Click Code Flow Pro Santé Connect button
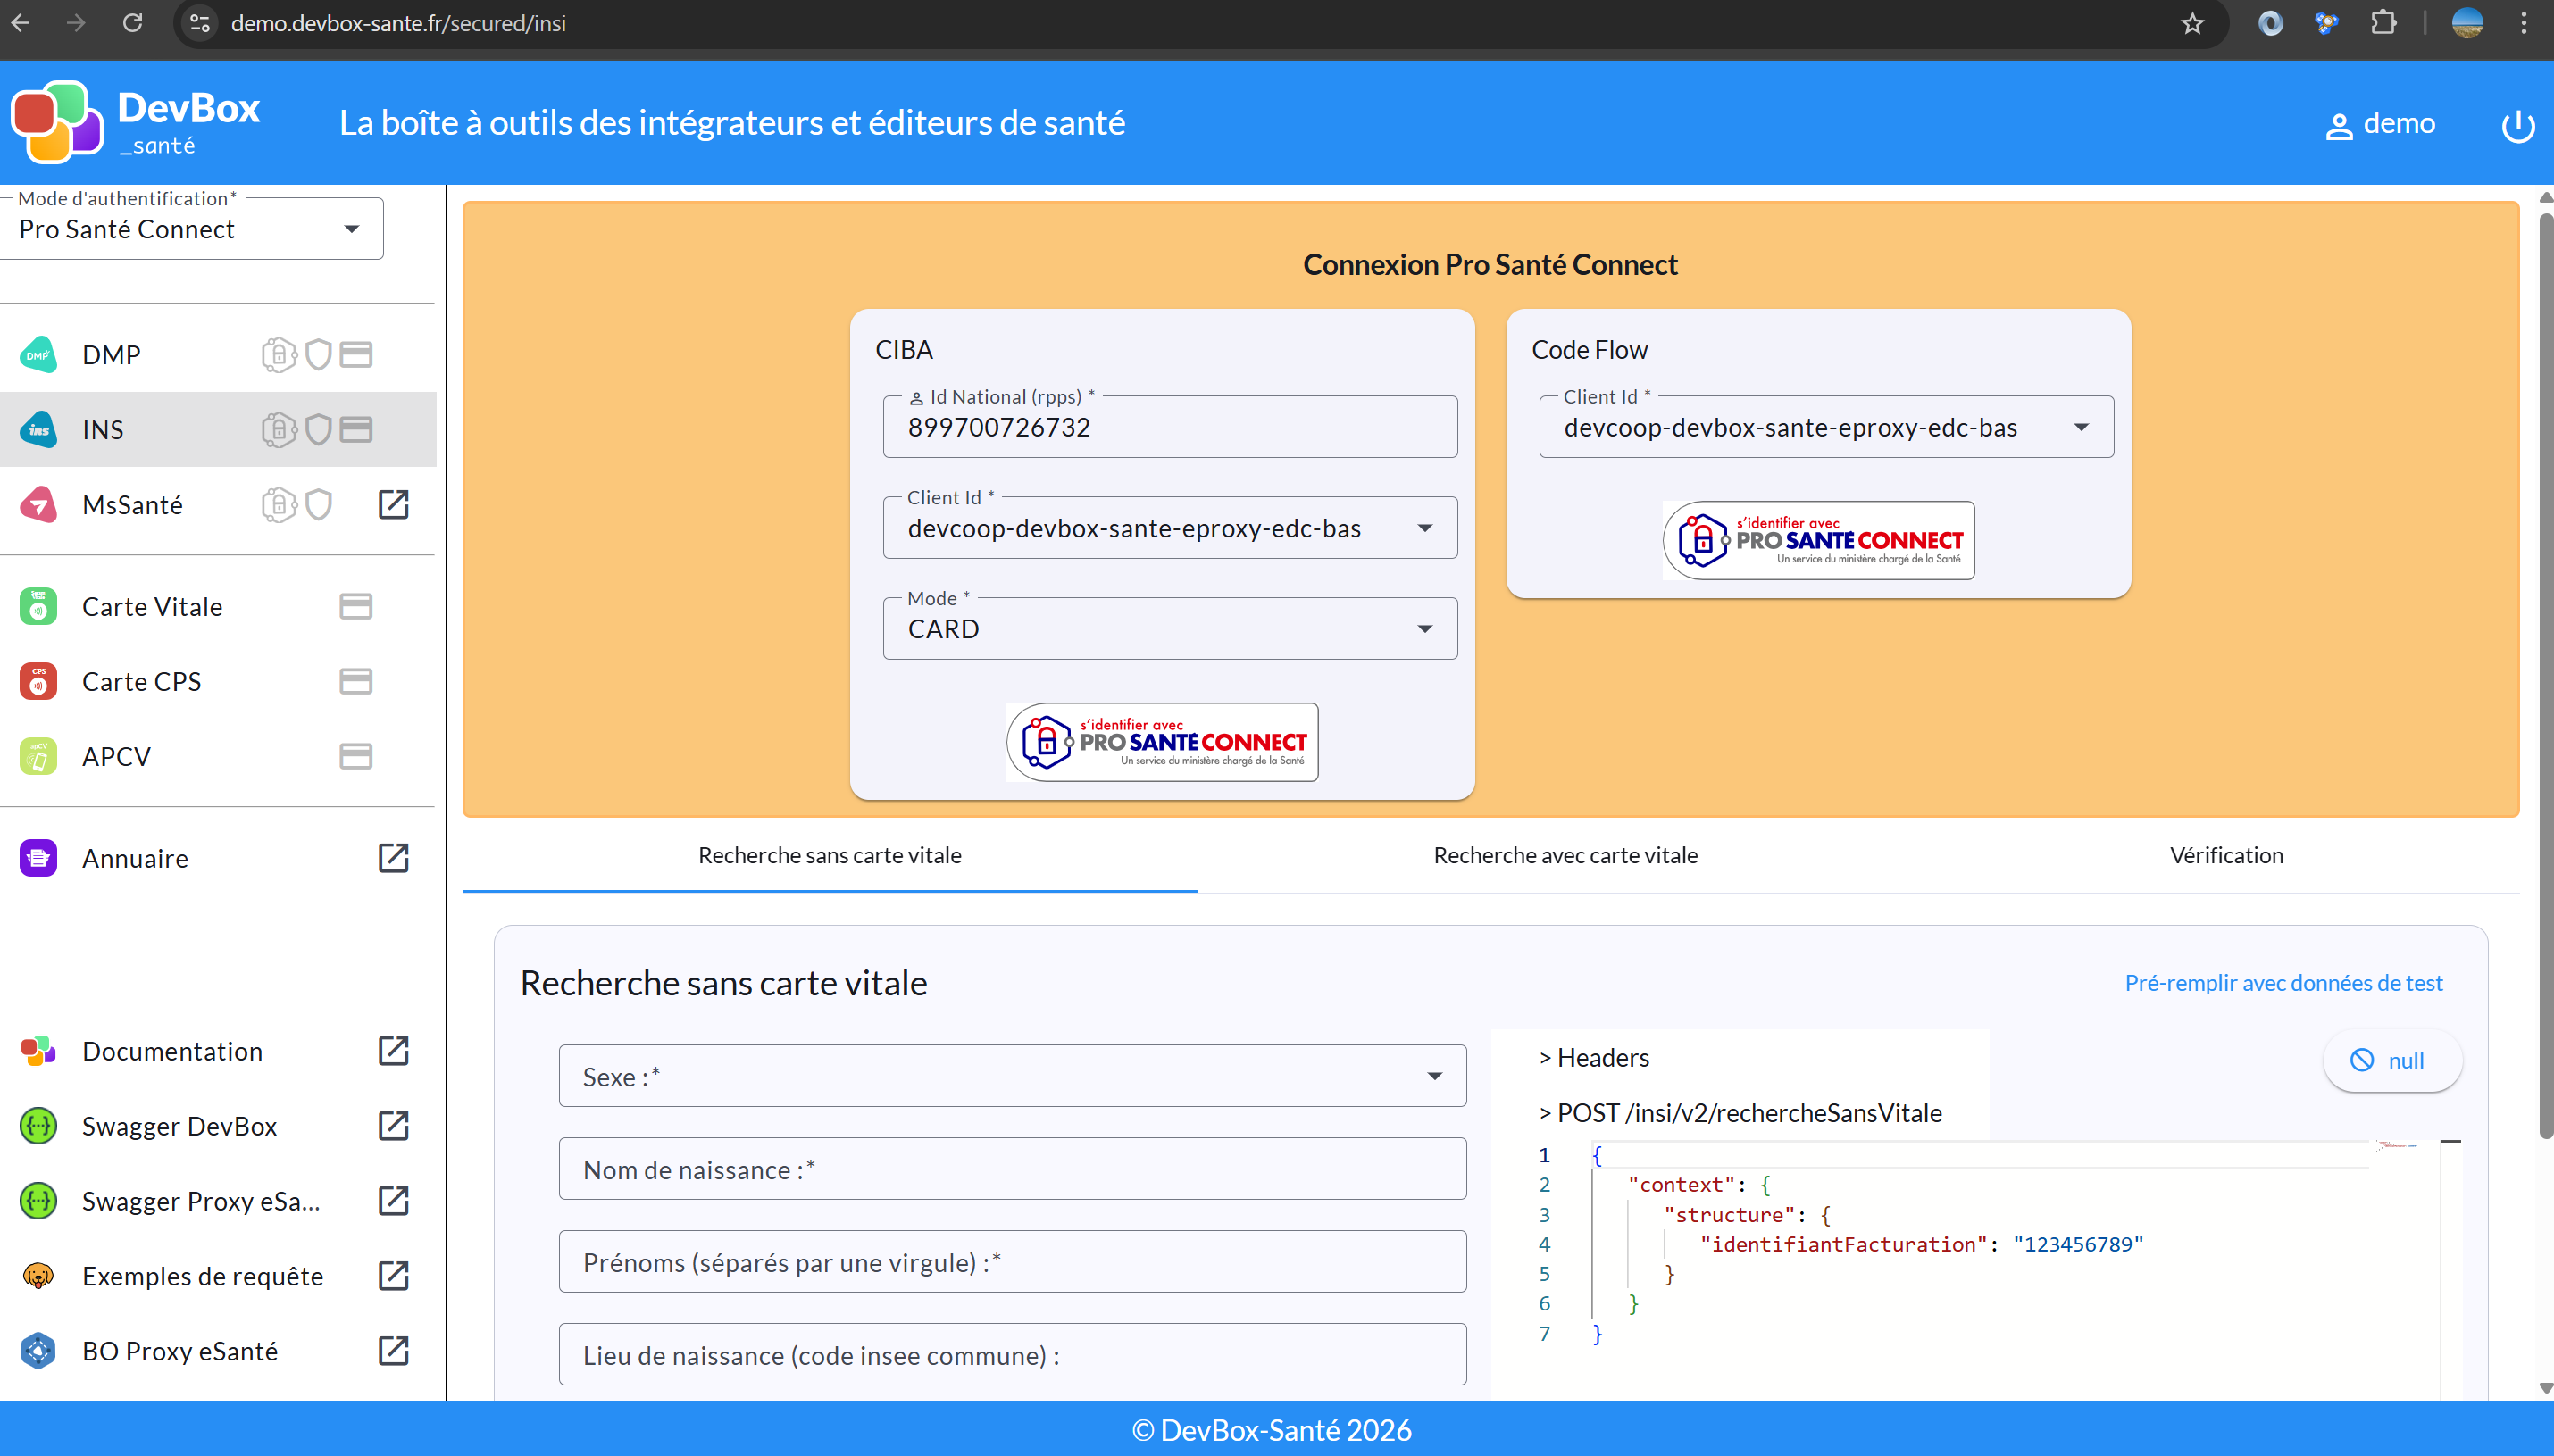2554x1456 pixels. click(x=1818, y=540)
